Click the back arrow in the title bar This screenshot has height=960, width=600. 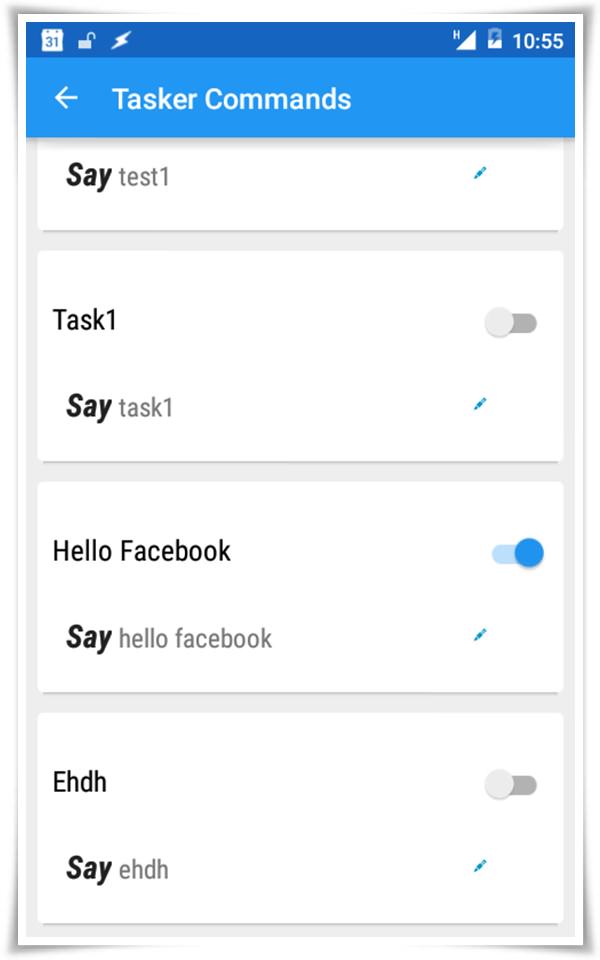pyautogui.click(x=67, y=99)
